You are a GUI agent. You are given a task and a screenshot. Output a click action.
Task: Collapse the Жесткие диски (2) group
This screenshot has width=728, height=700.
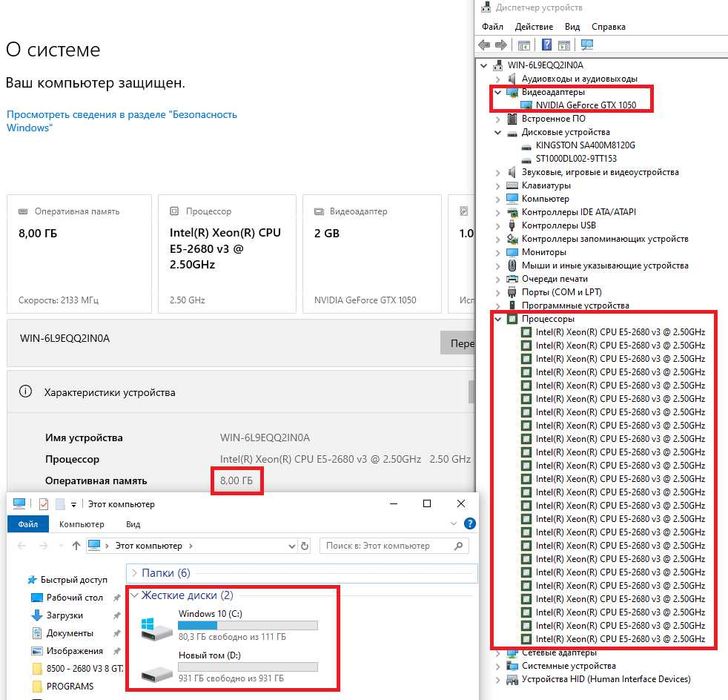134,595
